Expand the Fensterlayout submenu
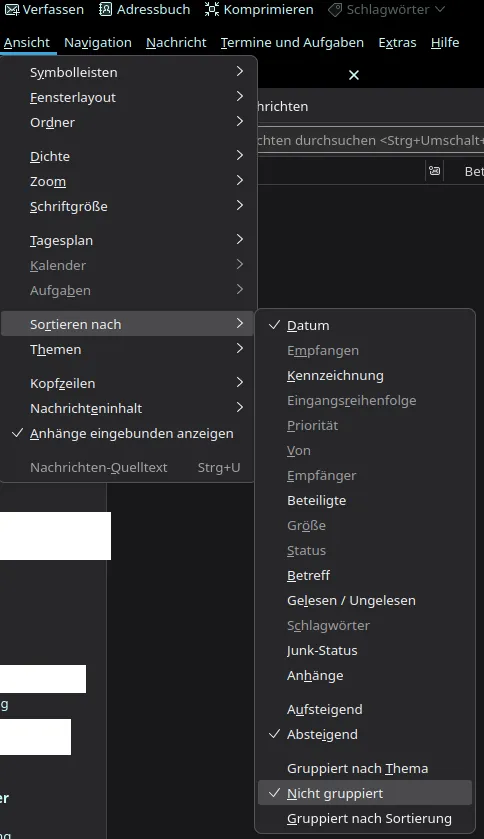 [x=127, y=97]
